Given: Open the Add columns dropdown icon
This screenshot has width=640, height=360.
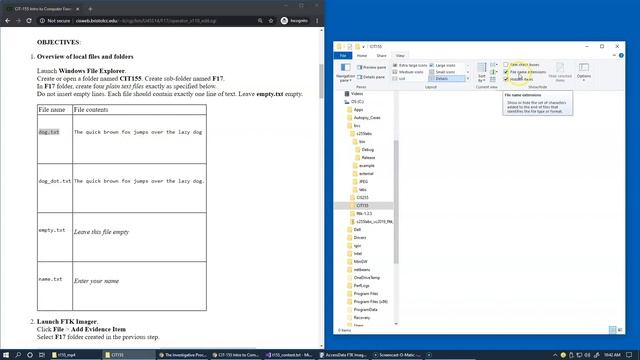Looking at the screenshot, I should [x=493, y=72].
